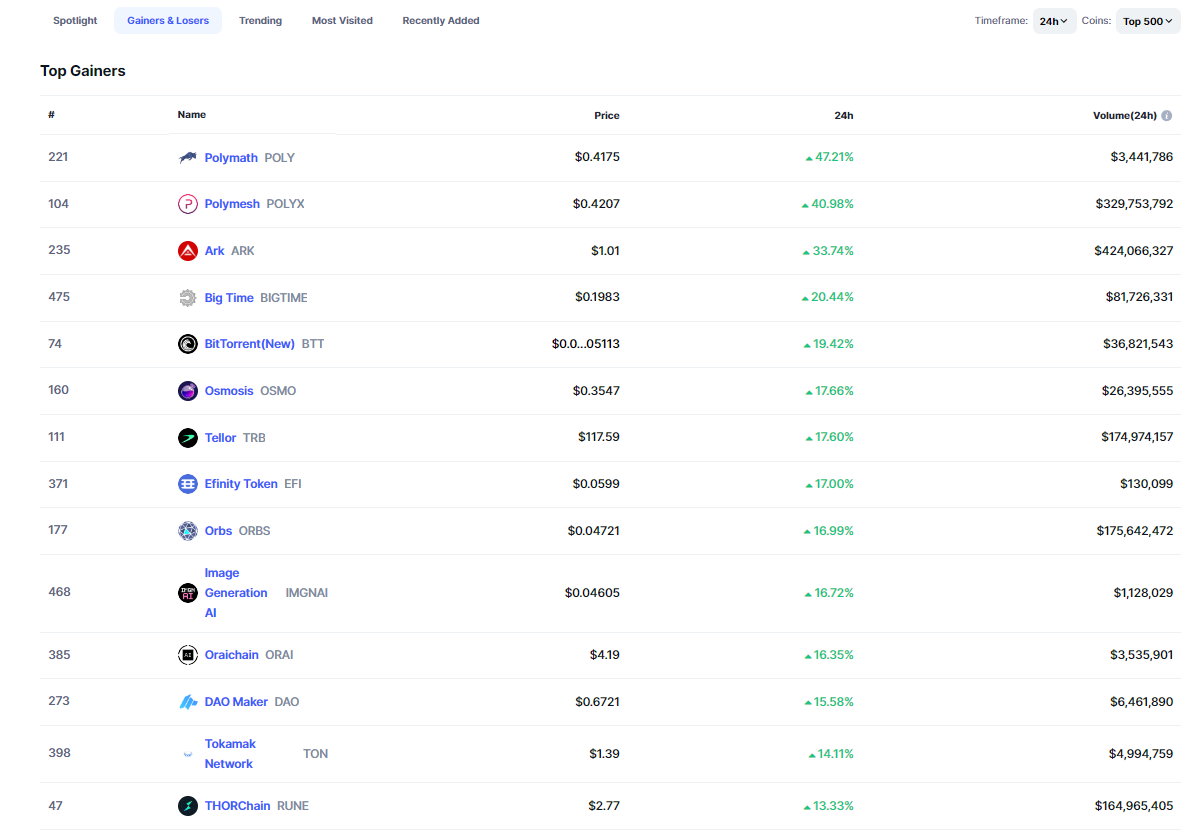Select the Recently Added tab
This screenshot has height=833, width=1198.
pyautogui.click(x=441, y=21)
